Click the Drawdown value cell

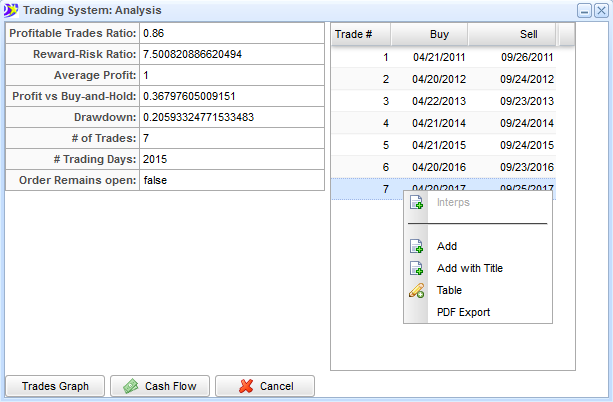[231, 117]
